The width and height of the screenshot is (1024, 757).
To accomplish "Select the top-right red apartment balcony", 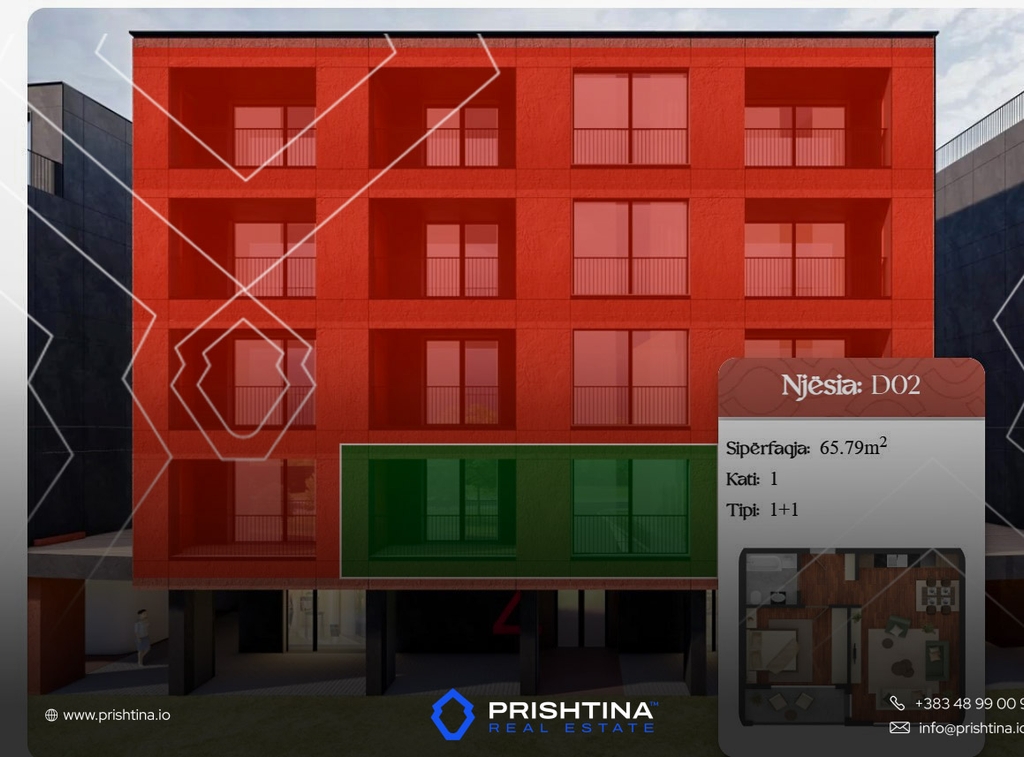I will click(x=816, y=118).
